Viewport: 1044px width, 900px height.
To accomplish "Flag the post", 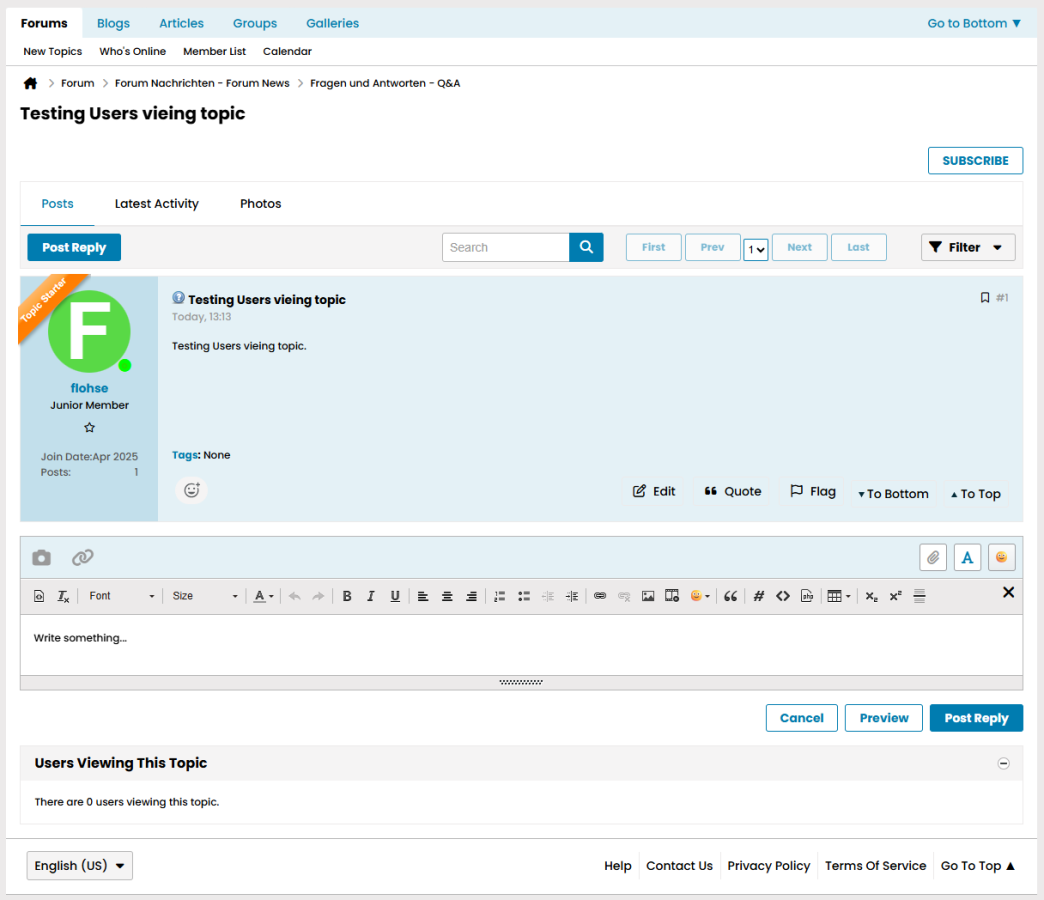I will 812,491.
